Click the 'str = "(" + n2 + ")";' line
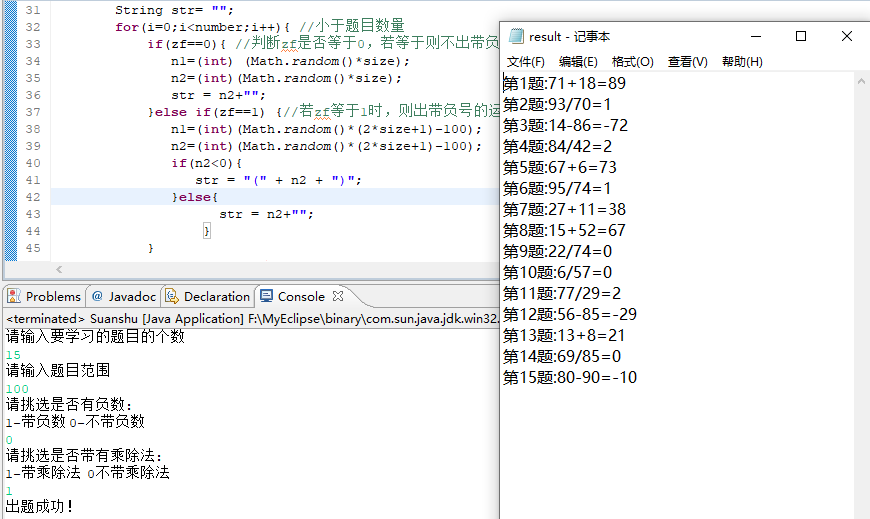The image size is (870, 519). [278, 180]
